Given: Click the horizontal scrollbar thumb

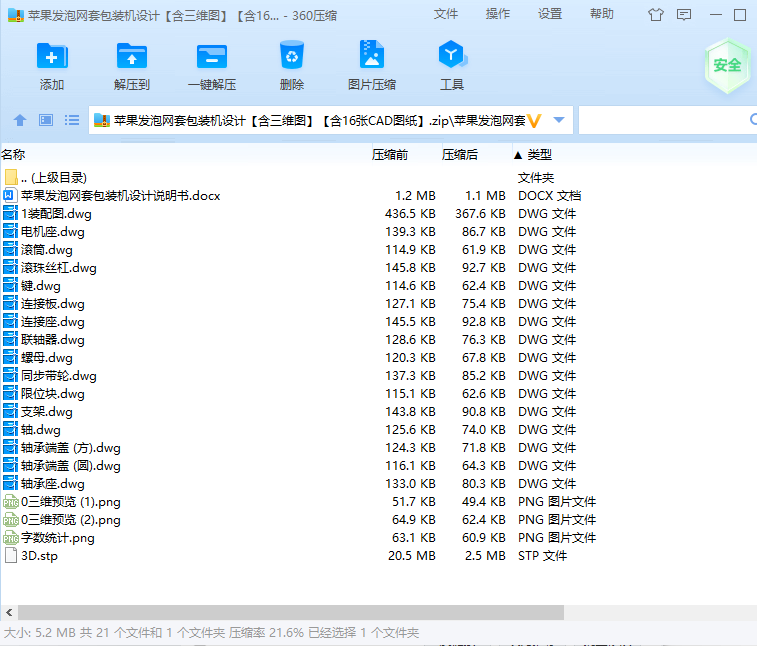Looking at the screenshot, I should (x=291, y=612).
